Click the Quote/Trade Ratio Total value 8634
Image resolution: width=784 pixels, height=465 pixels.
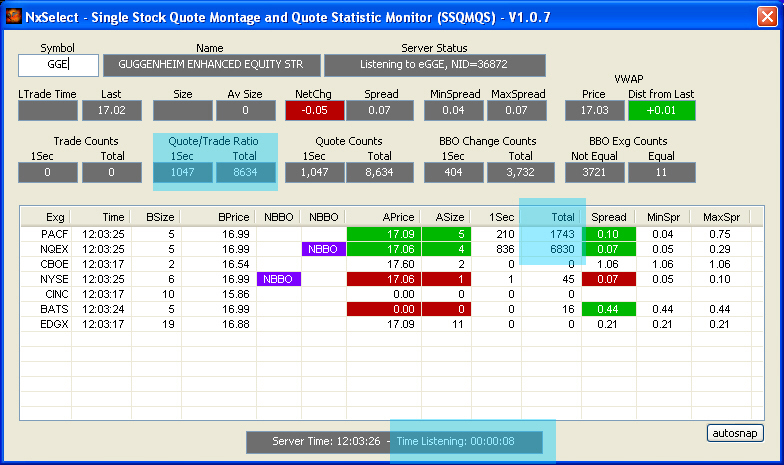coord(246,172)
